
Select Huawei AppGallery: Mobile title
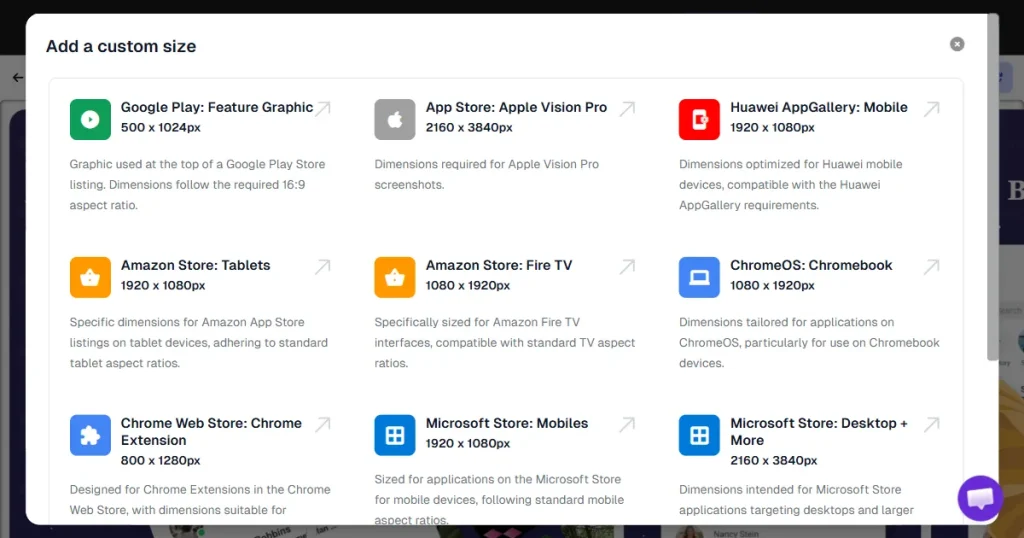(x=819, y=107)
